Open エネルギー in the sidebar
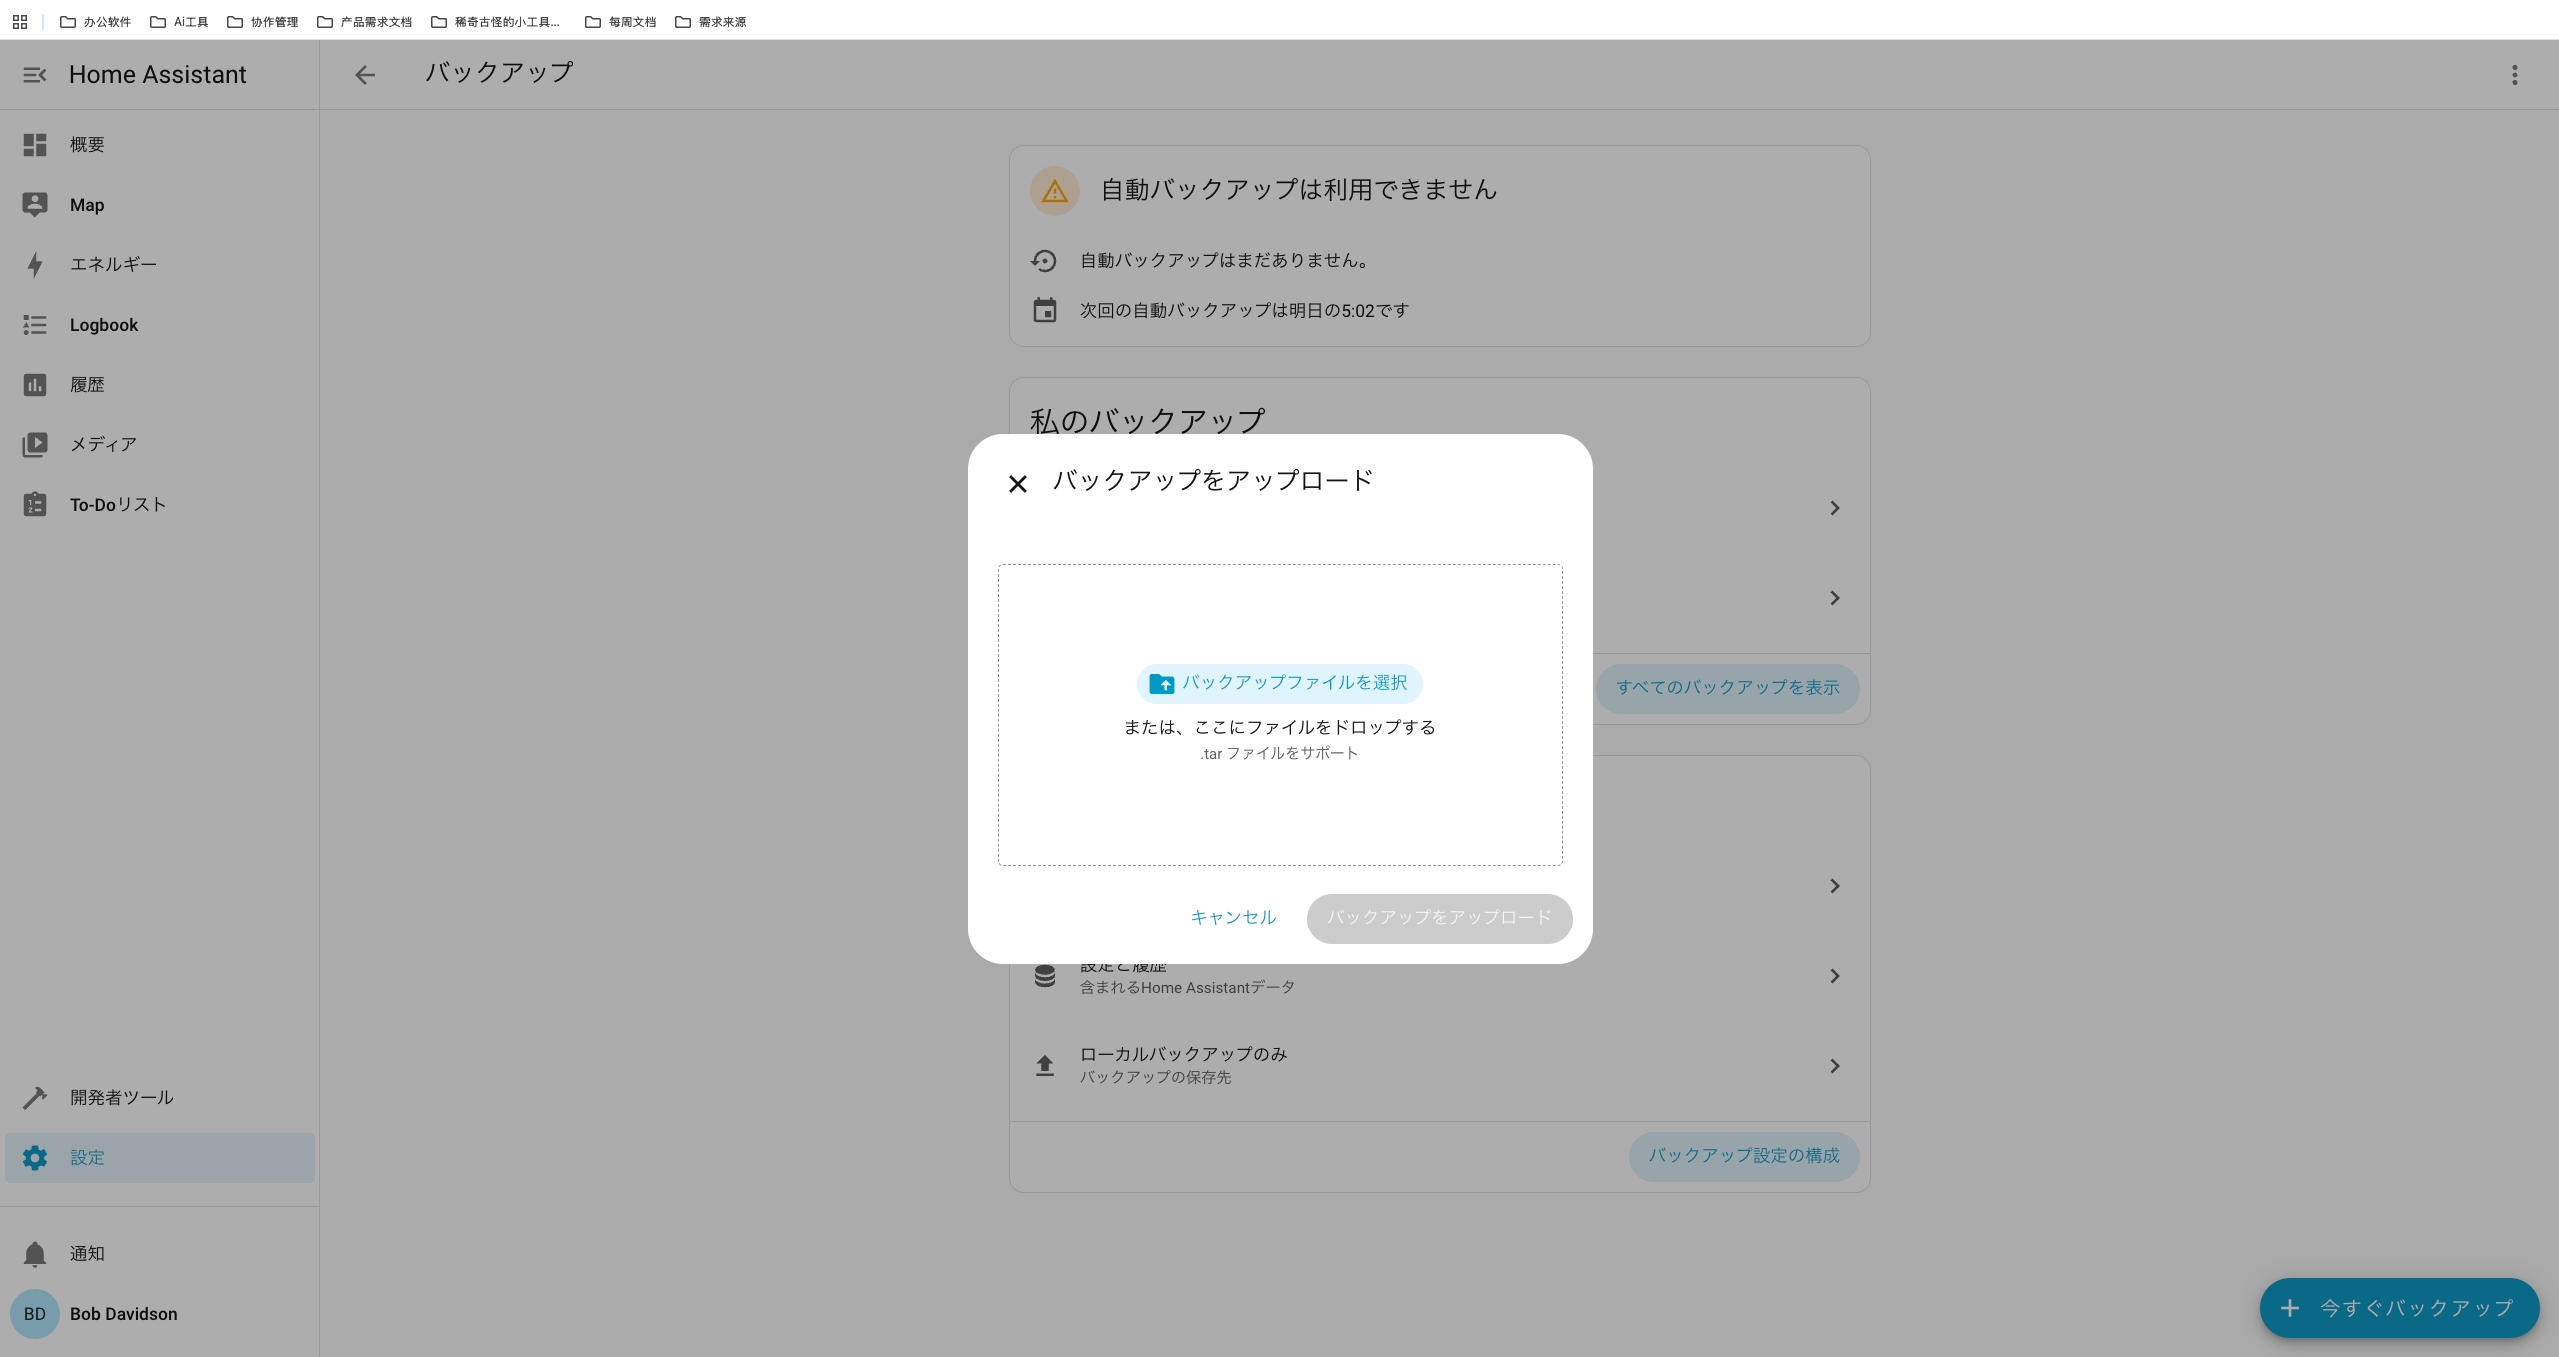The image size is (2559, 1357). pos(160,265)
